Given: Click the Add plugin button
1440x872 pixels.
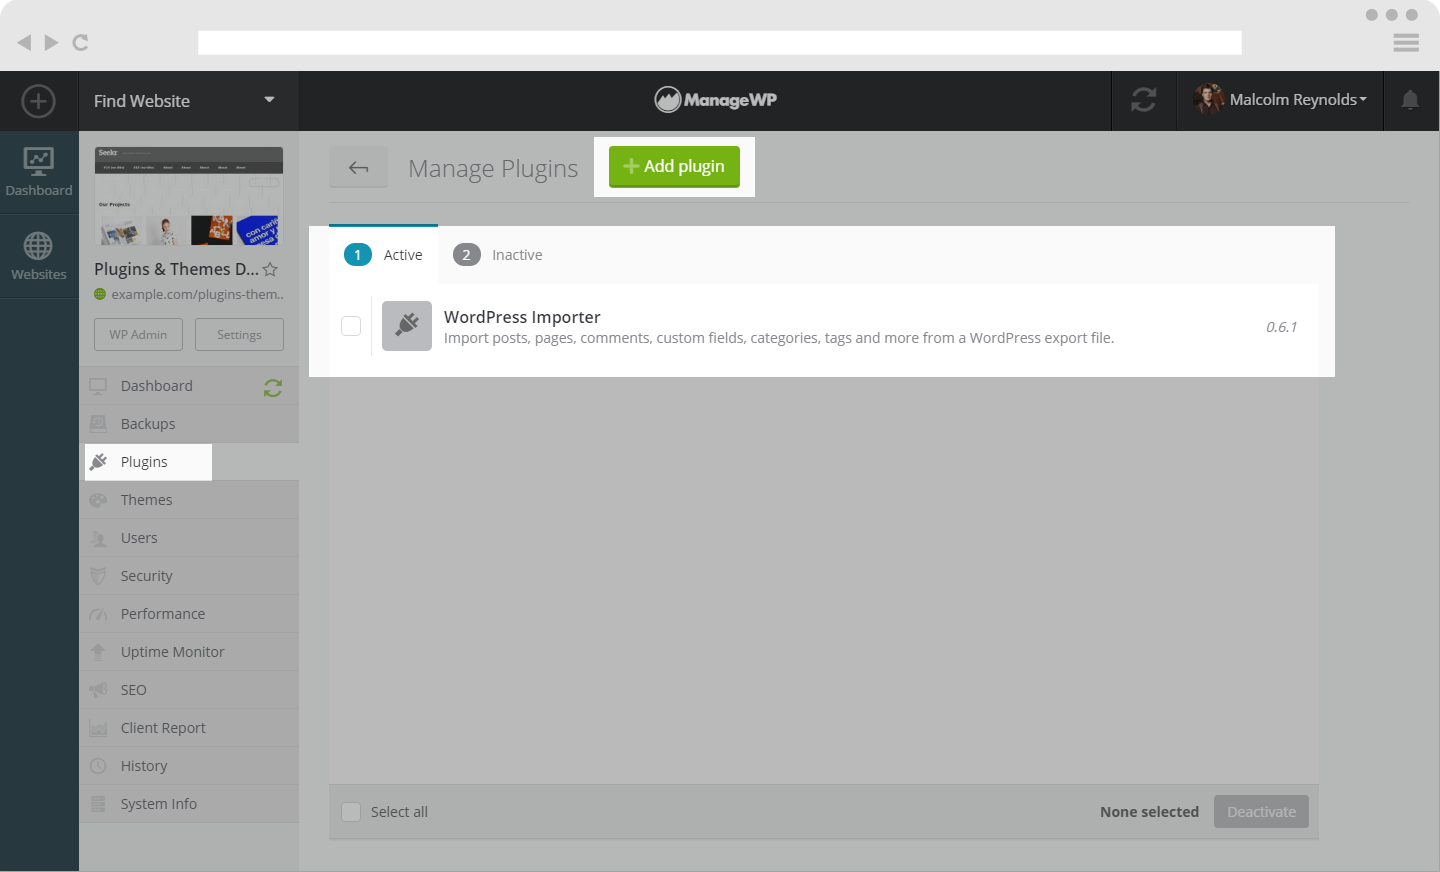Looking at the screenshot, I should pyautogui.click(x=674, y=166).
